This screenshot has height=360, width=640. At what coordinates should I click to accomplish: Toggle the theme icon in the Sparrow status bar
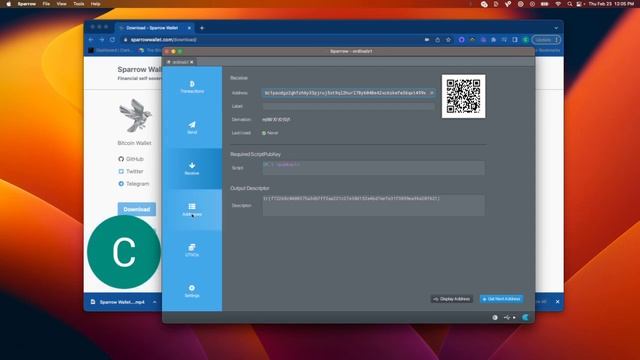[495, 317]
